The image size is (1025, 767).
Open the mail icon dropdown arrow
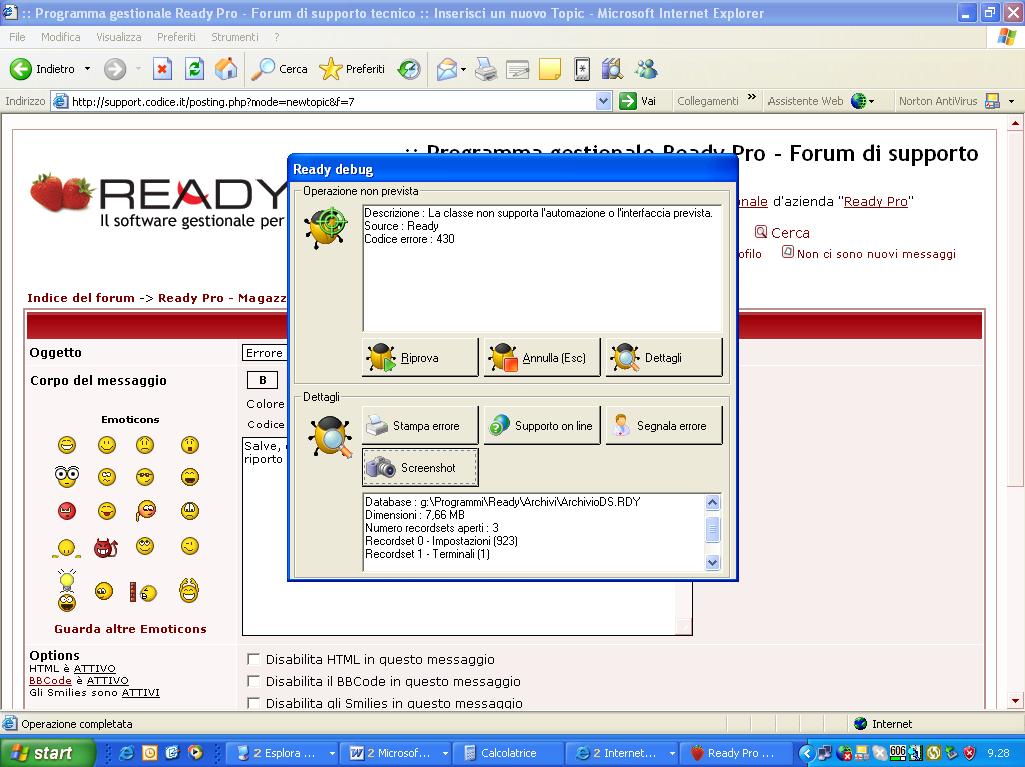[x=463, y=69]
